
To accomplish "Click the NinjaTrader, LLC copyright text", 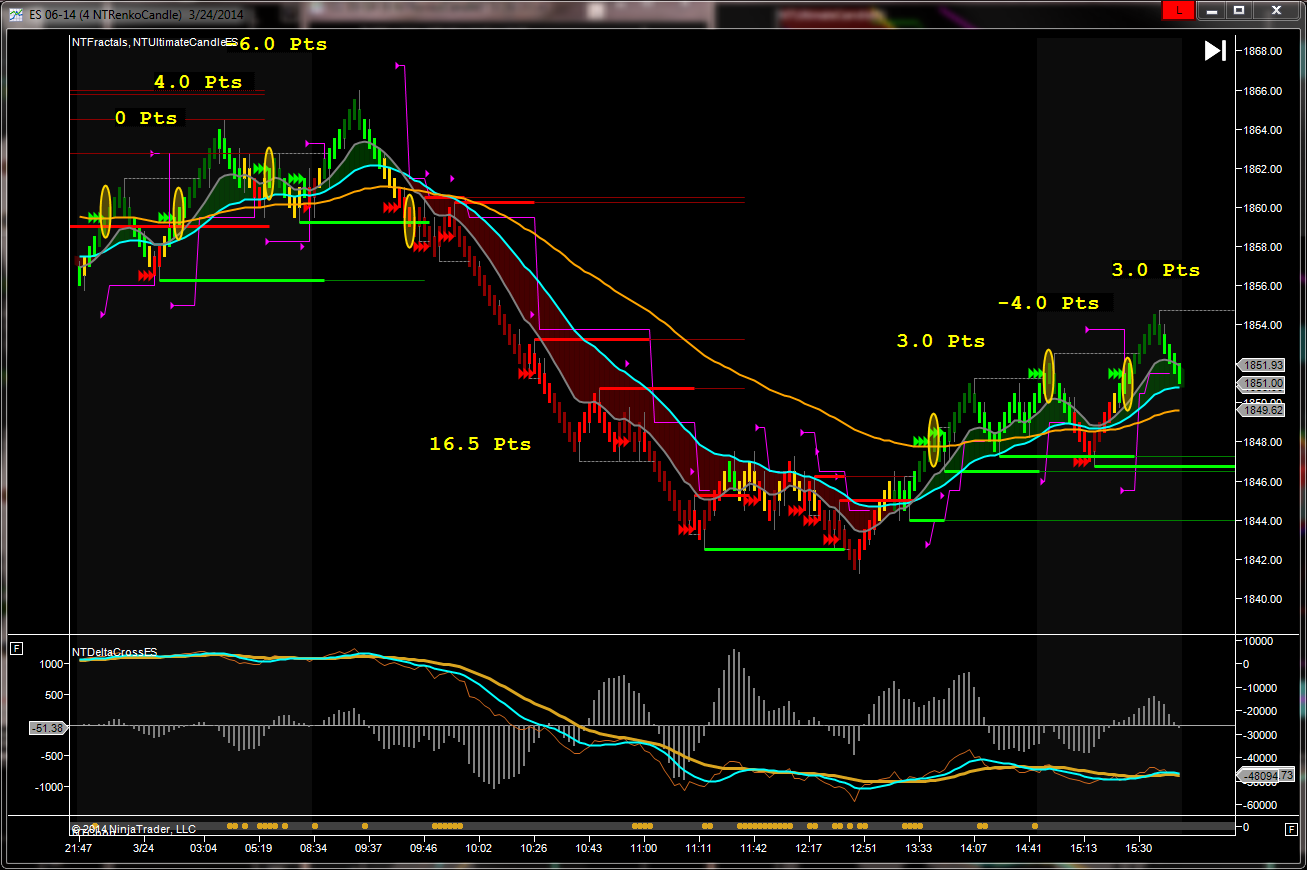I will (137, 829).
